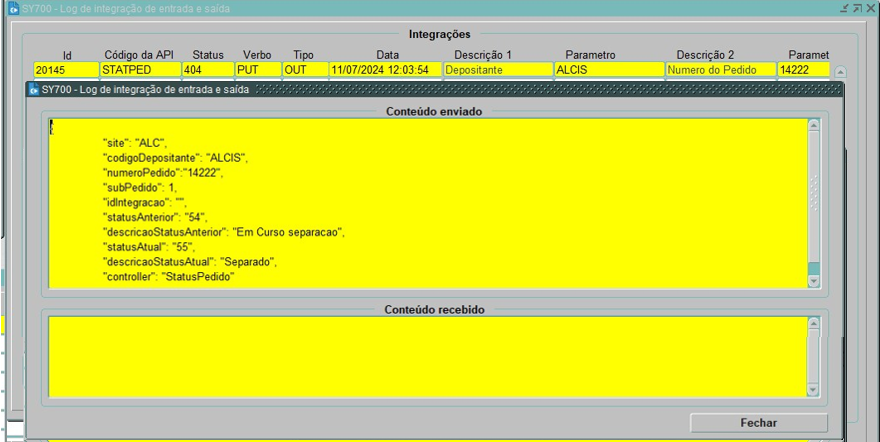Select the parameter cell showing 14222
880x442 pixels.
click(x=803, y=70)
